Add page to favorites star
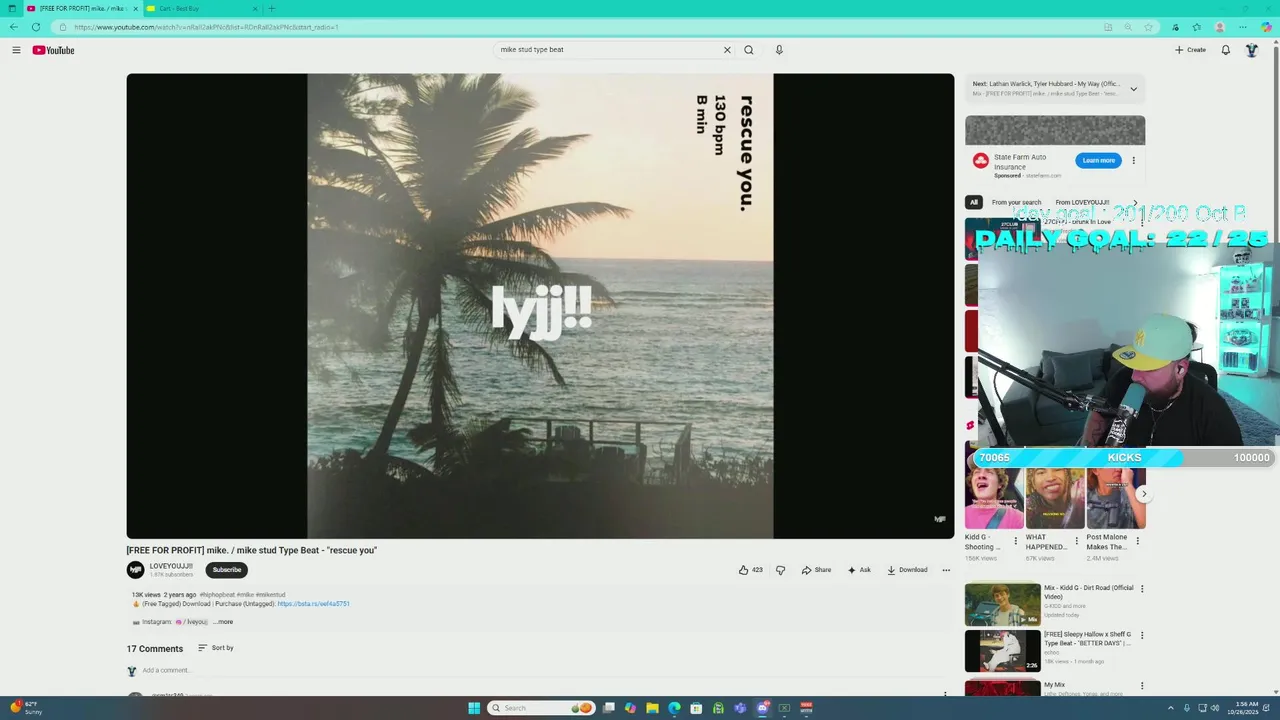 point(1149,27)
